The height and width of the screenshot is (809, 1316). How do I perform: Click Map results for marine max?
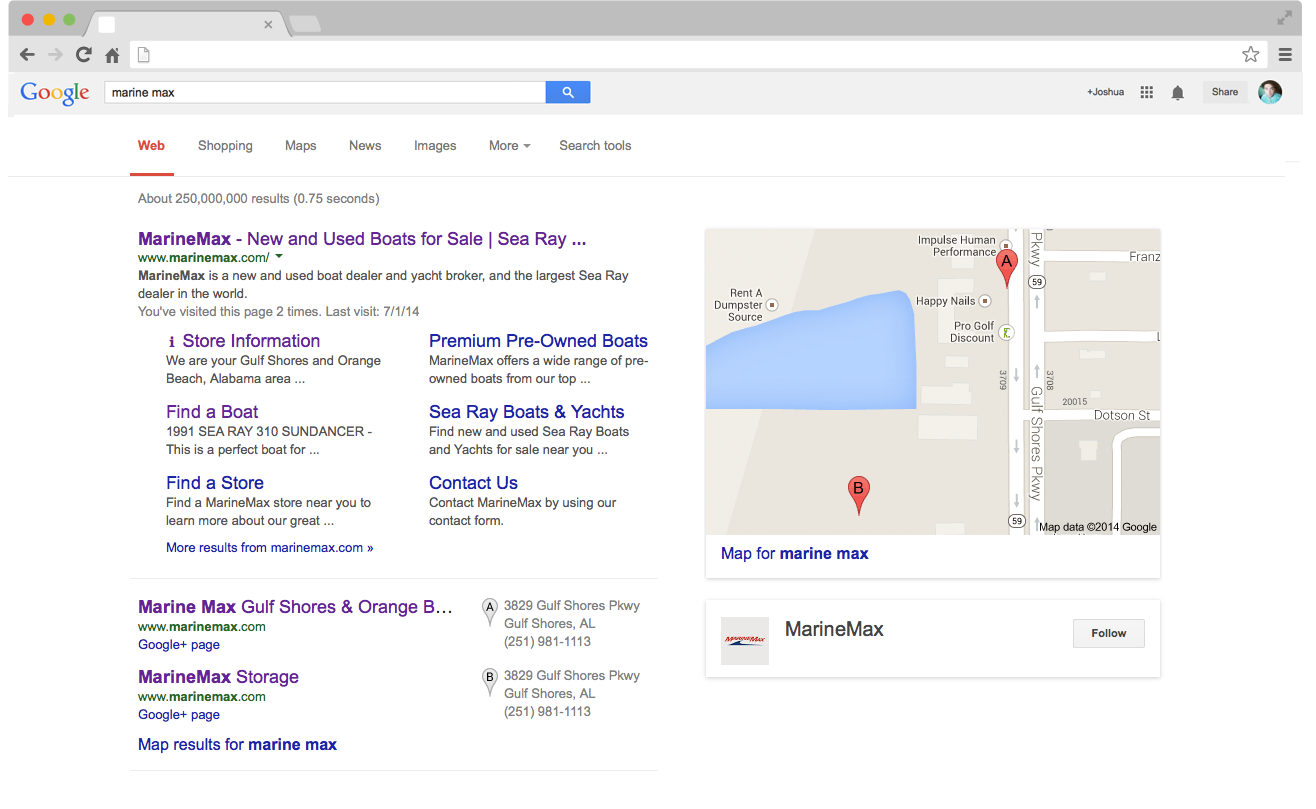pyautogui.click(x=237, y=745)
